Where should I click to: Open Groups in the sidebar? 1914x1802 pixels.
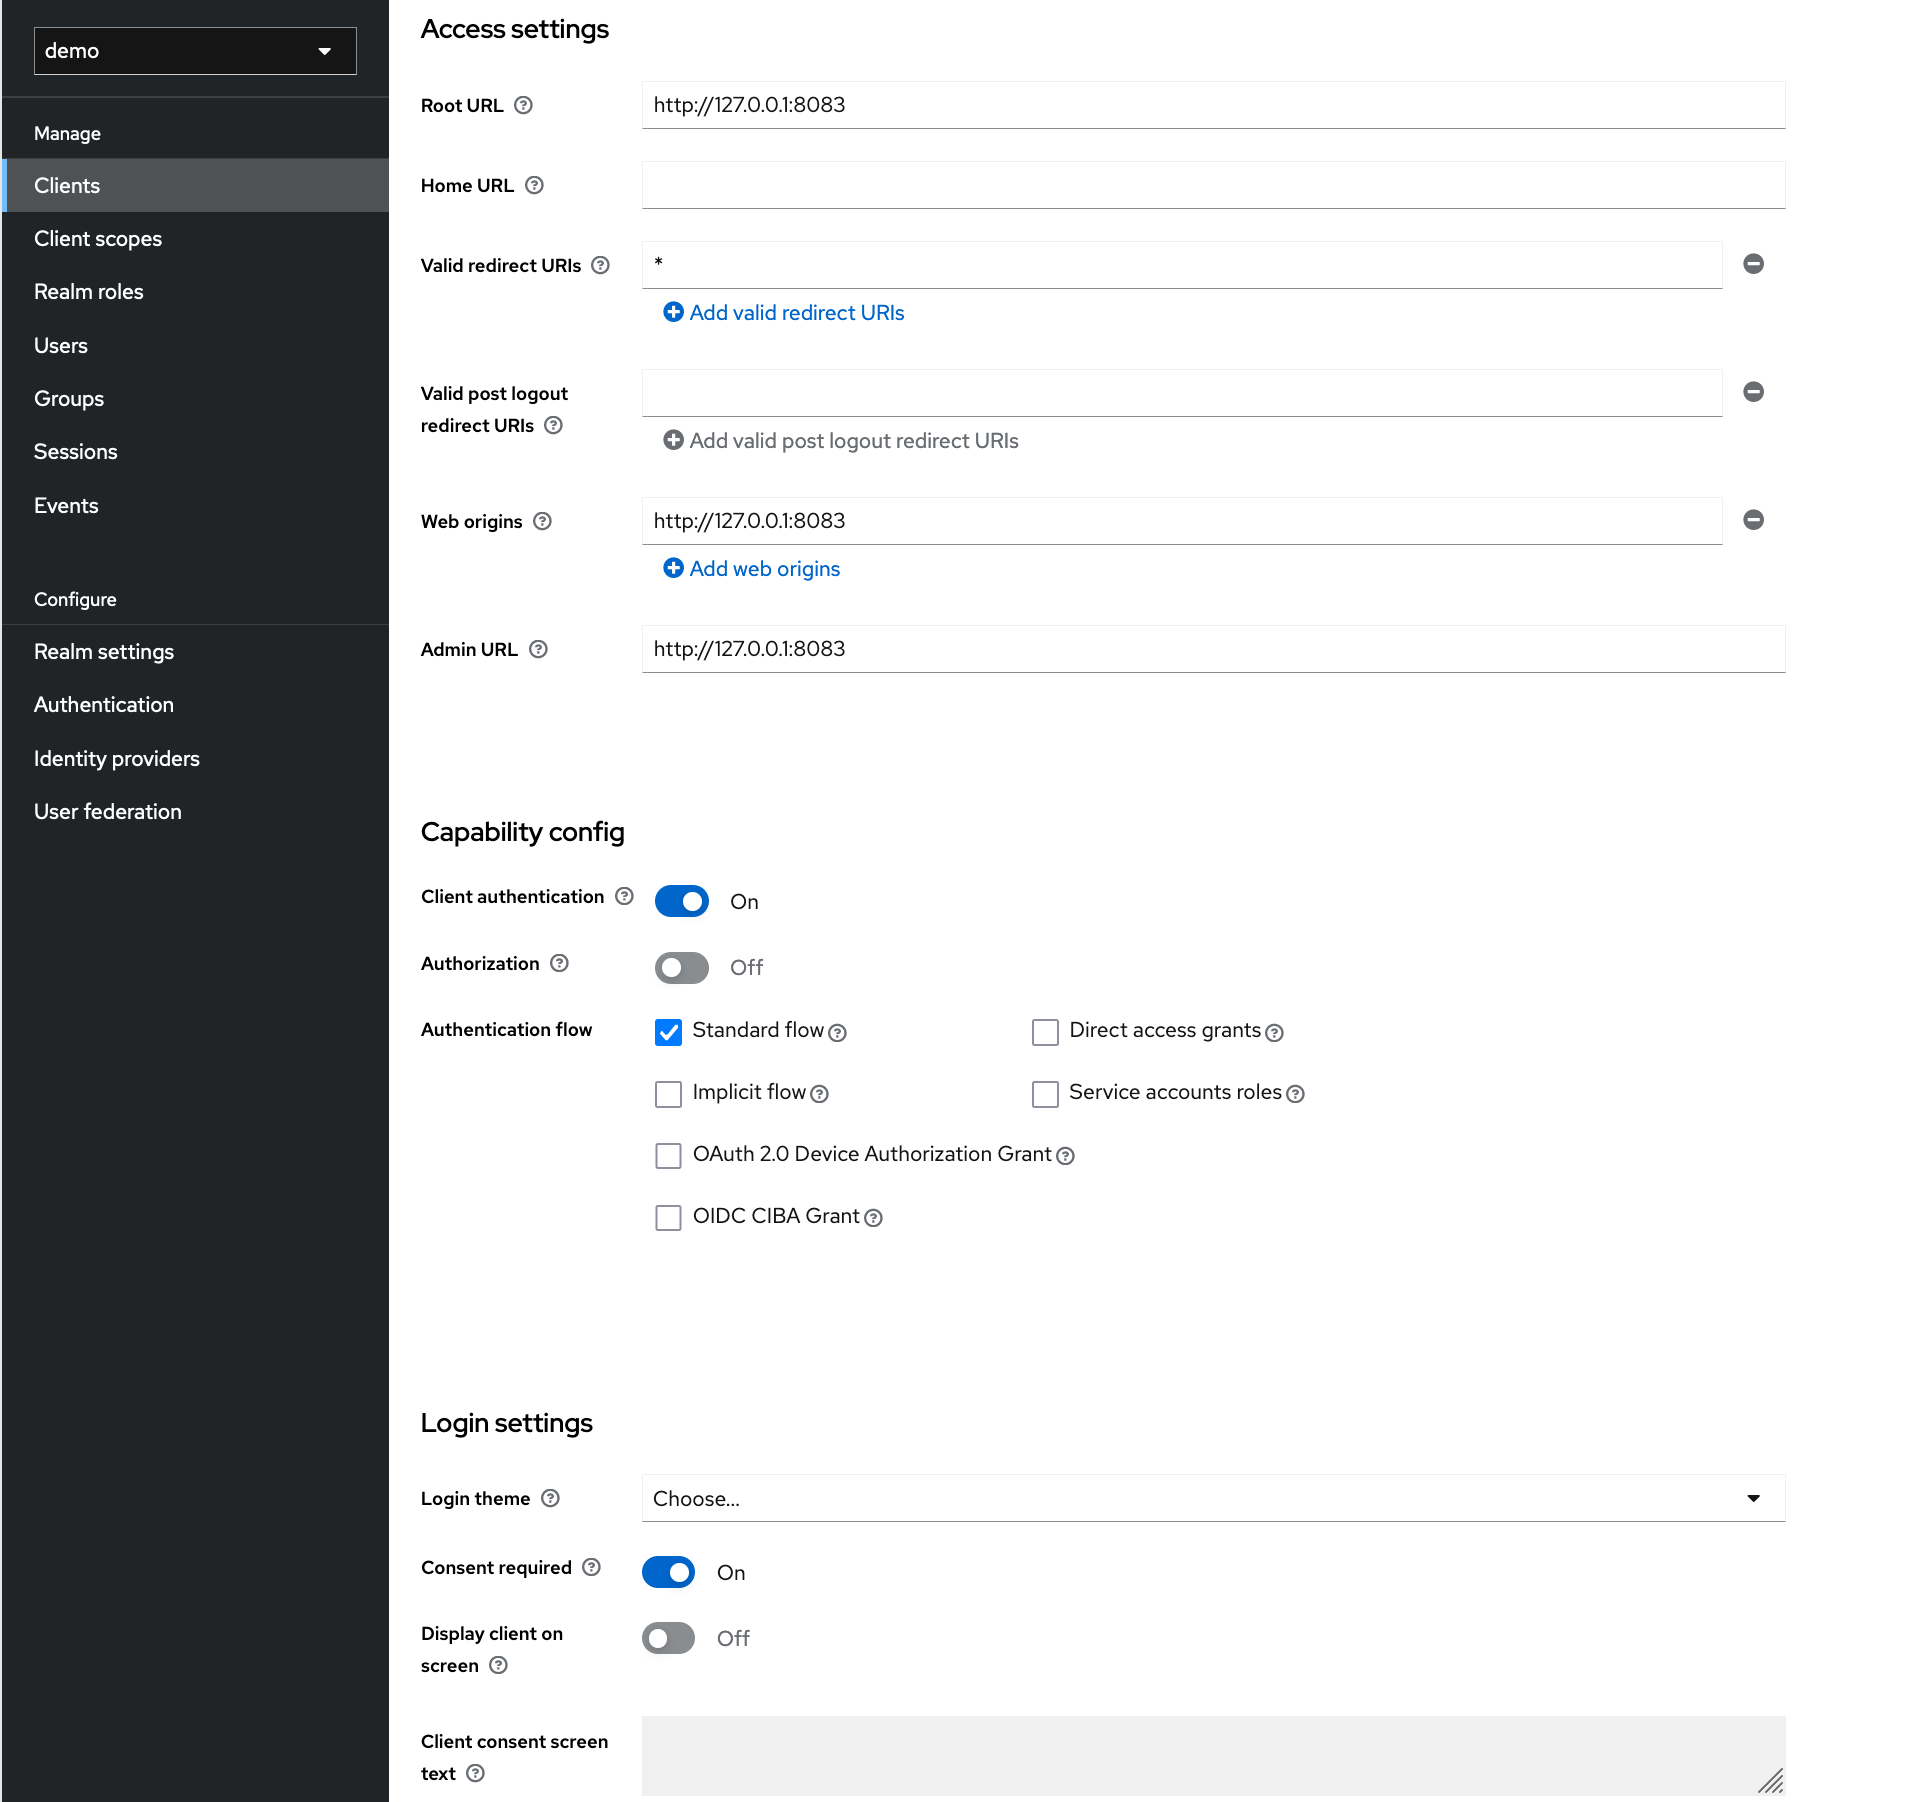point(195,398)
